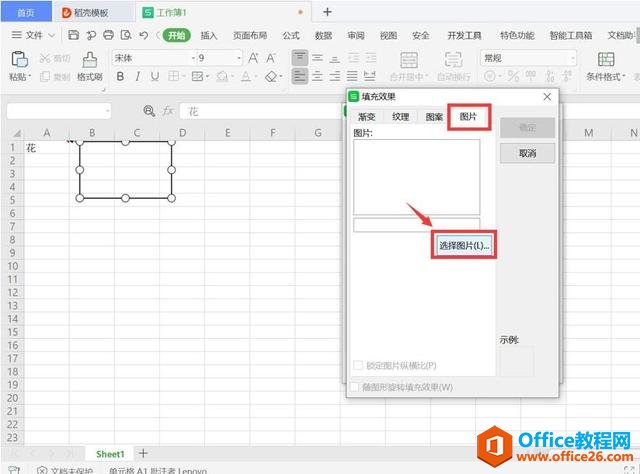Open the 页面布局 ribbon tab
640x474 pixels.
pos(250,36)
